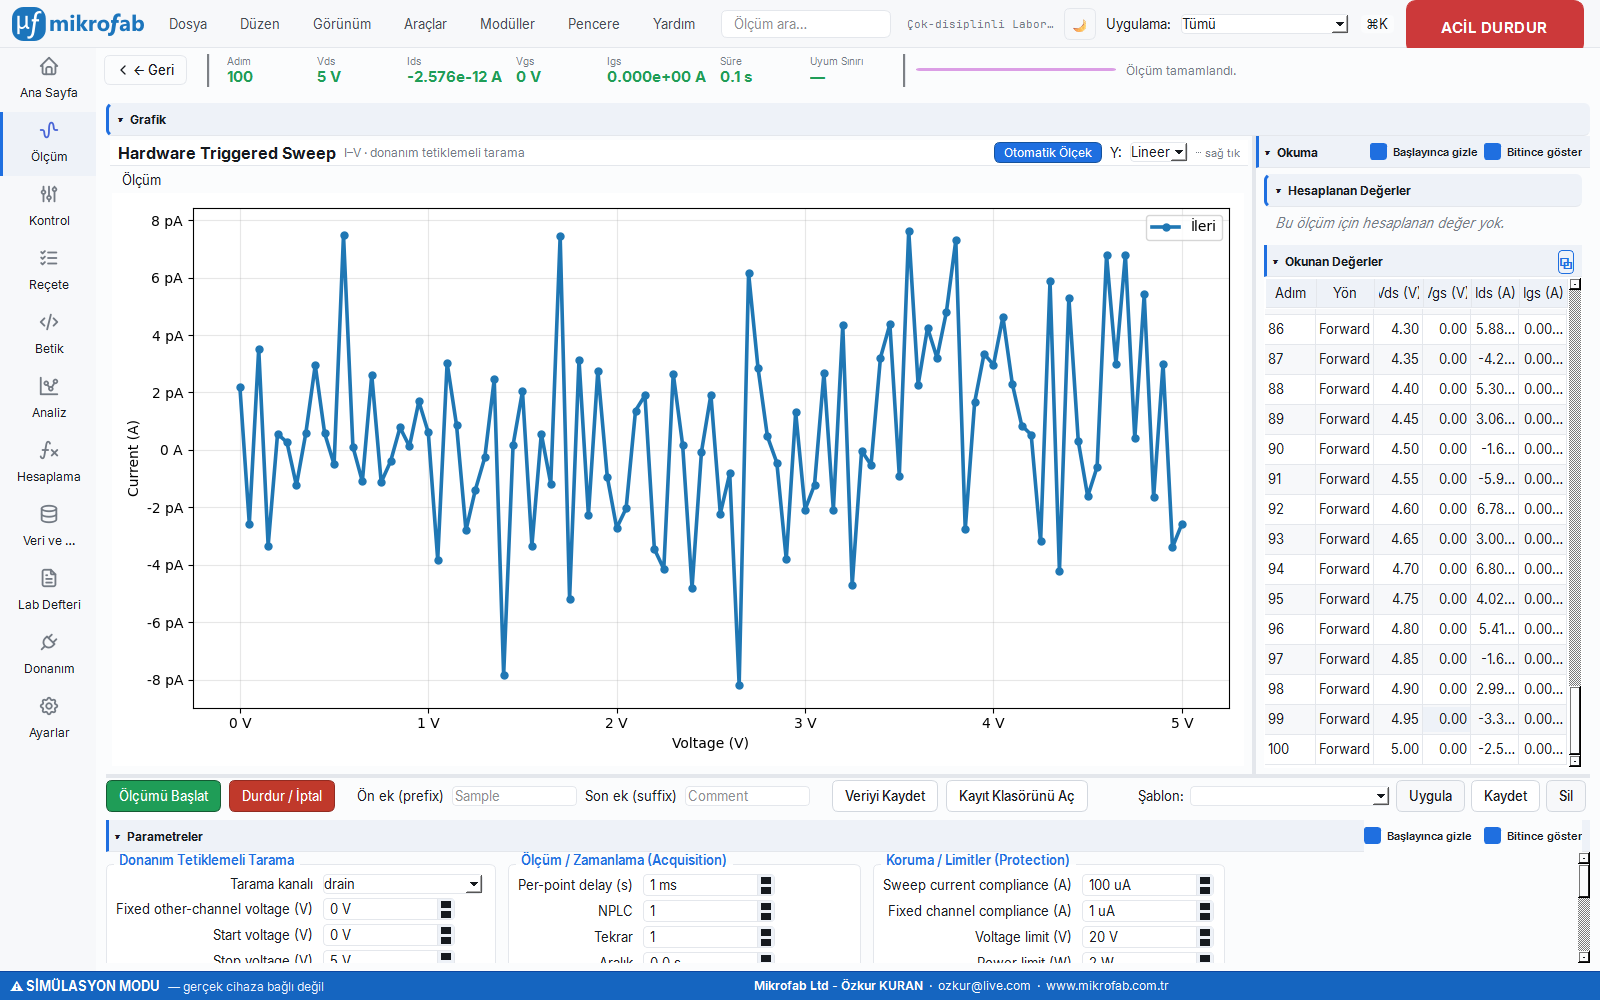Toggle the dark mode moon icon

pos(1079,25)
